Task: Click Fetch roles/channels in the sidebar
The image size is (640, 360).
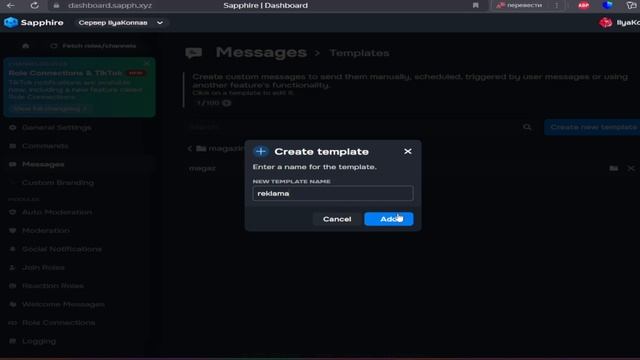Action: (x=93, y=46)
